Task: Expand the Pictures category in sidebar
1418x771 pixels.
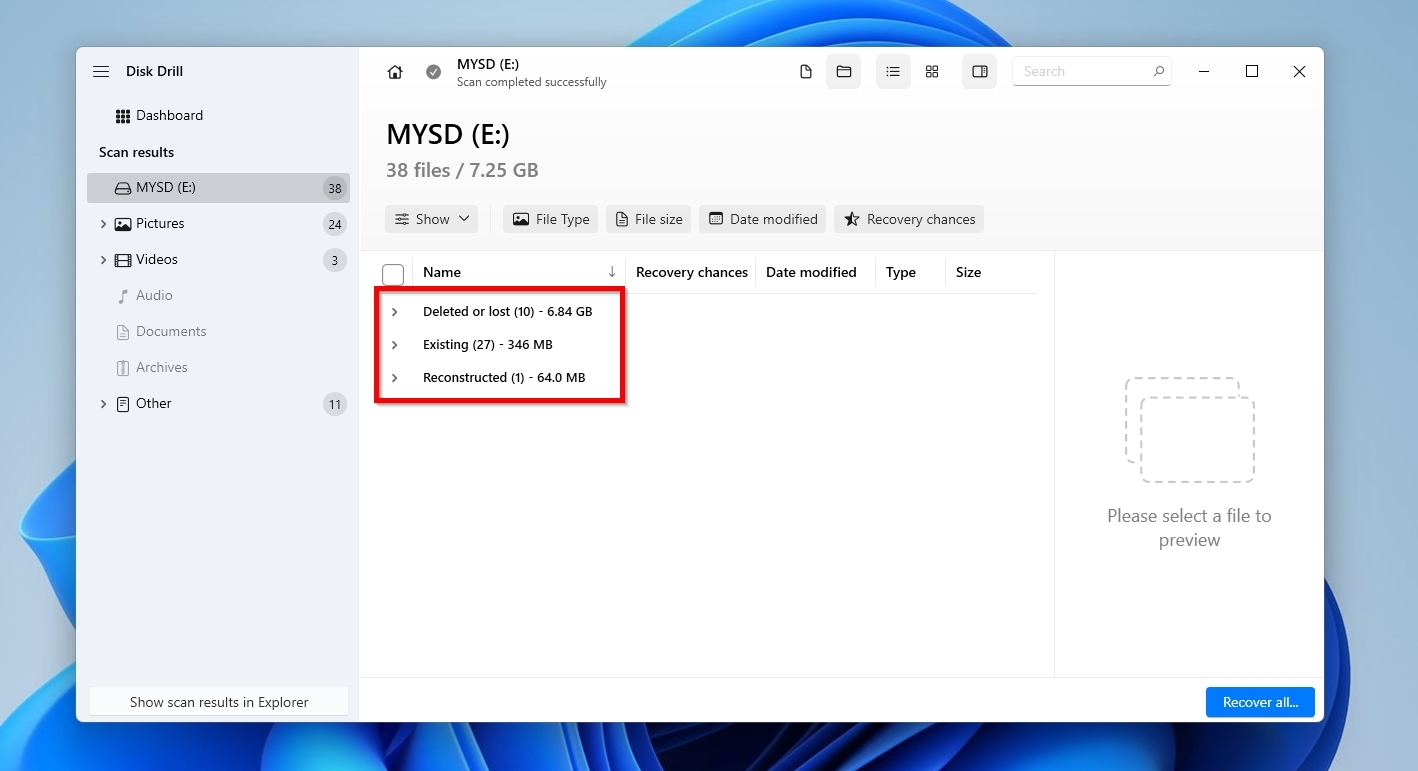Action: 103,224
